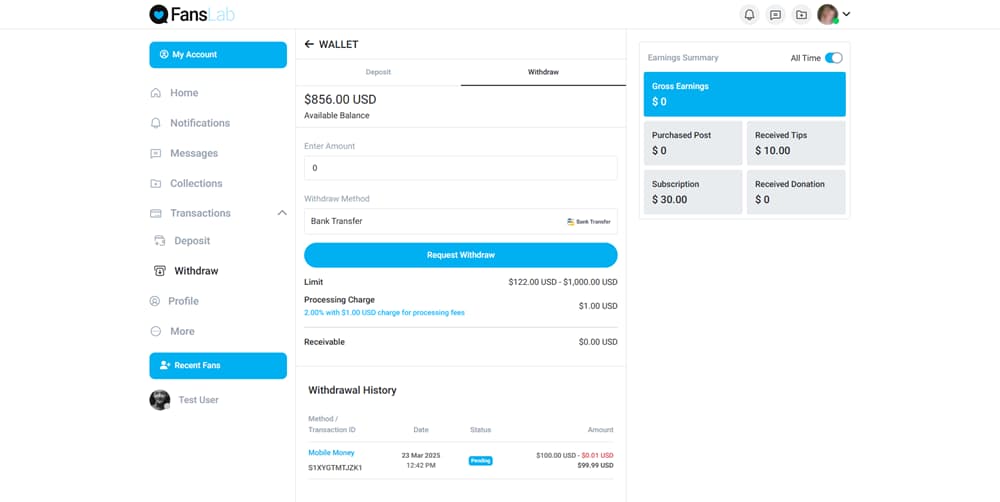Open the notifications bell in the header

(749, 15)
